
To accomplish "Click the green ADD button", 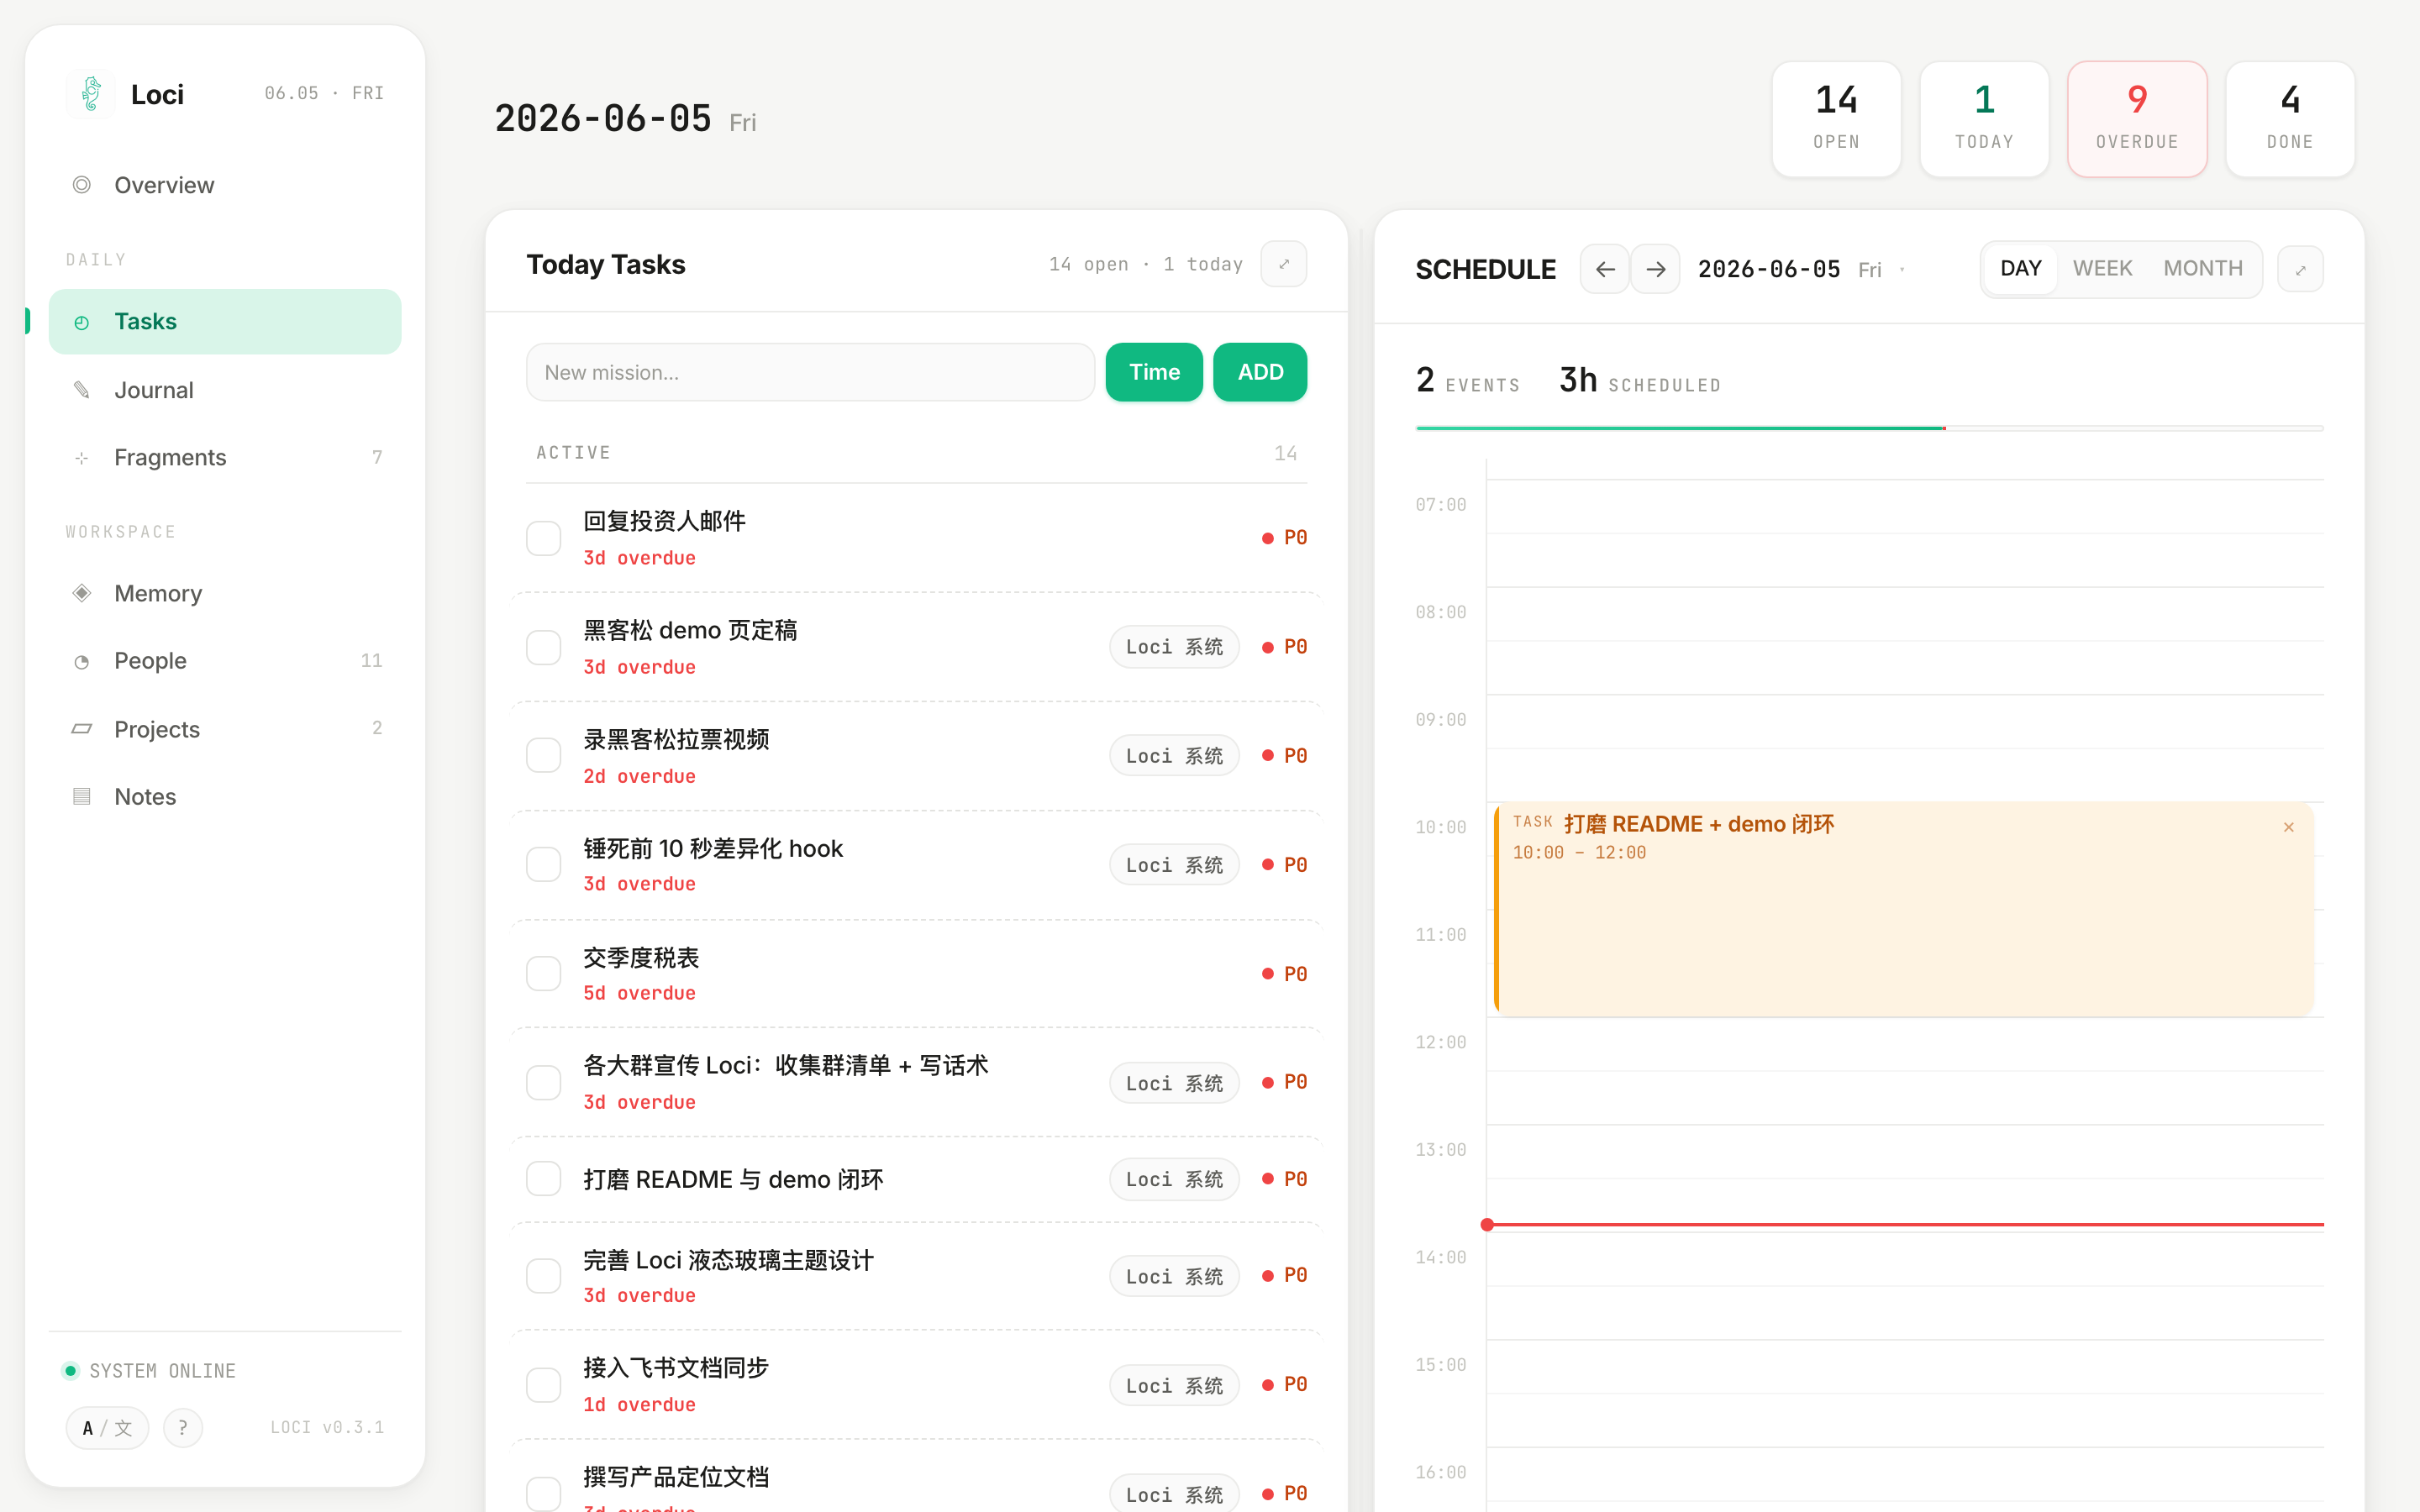I will [1260, 372].
